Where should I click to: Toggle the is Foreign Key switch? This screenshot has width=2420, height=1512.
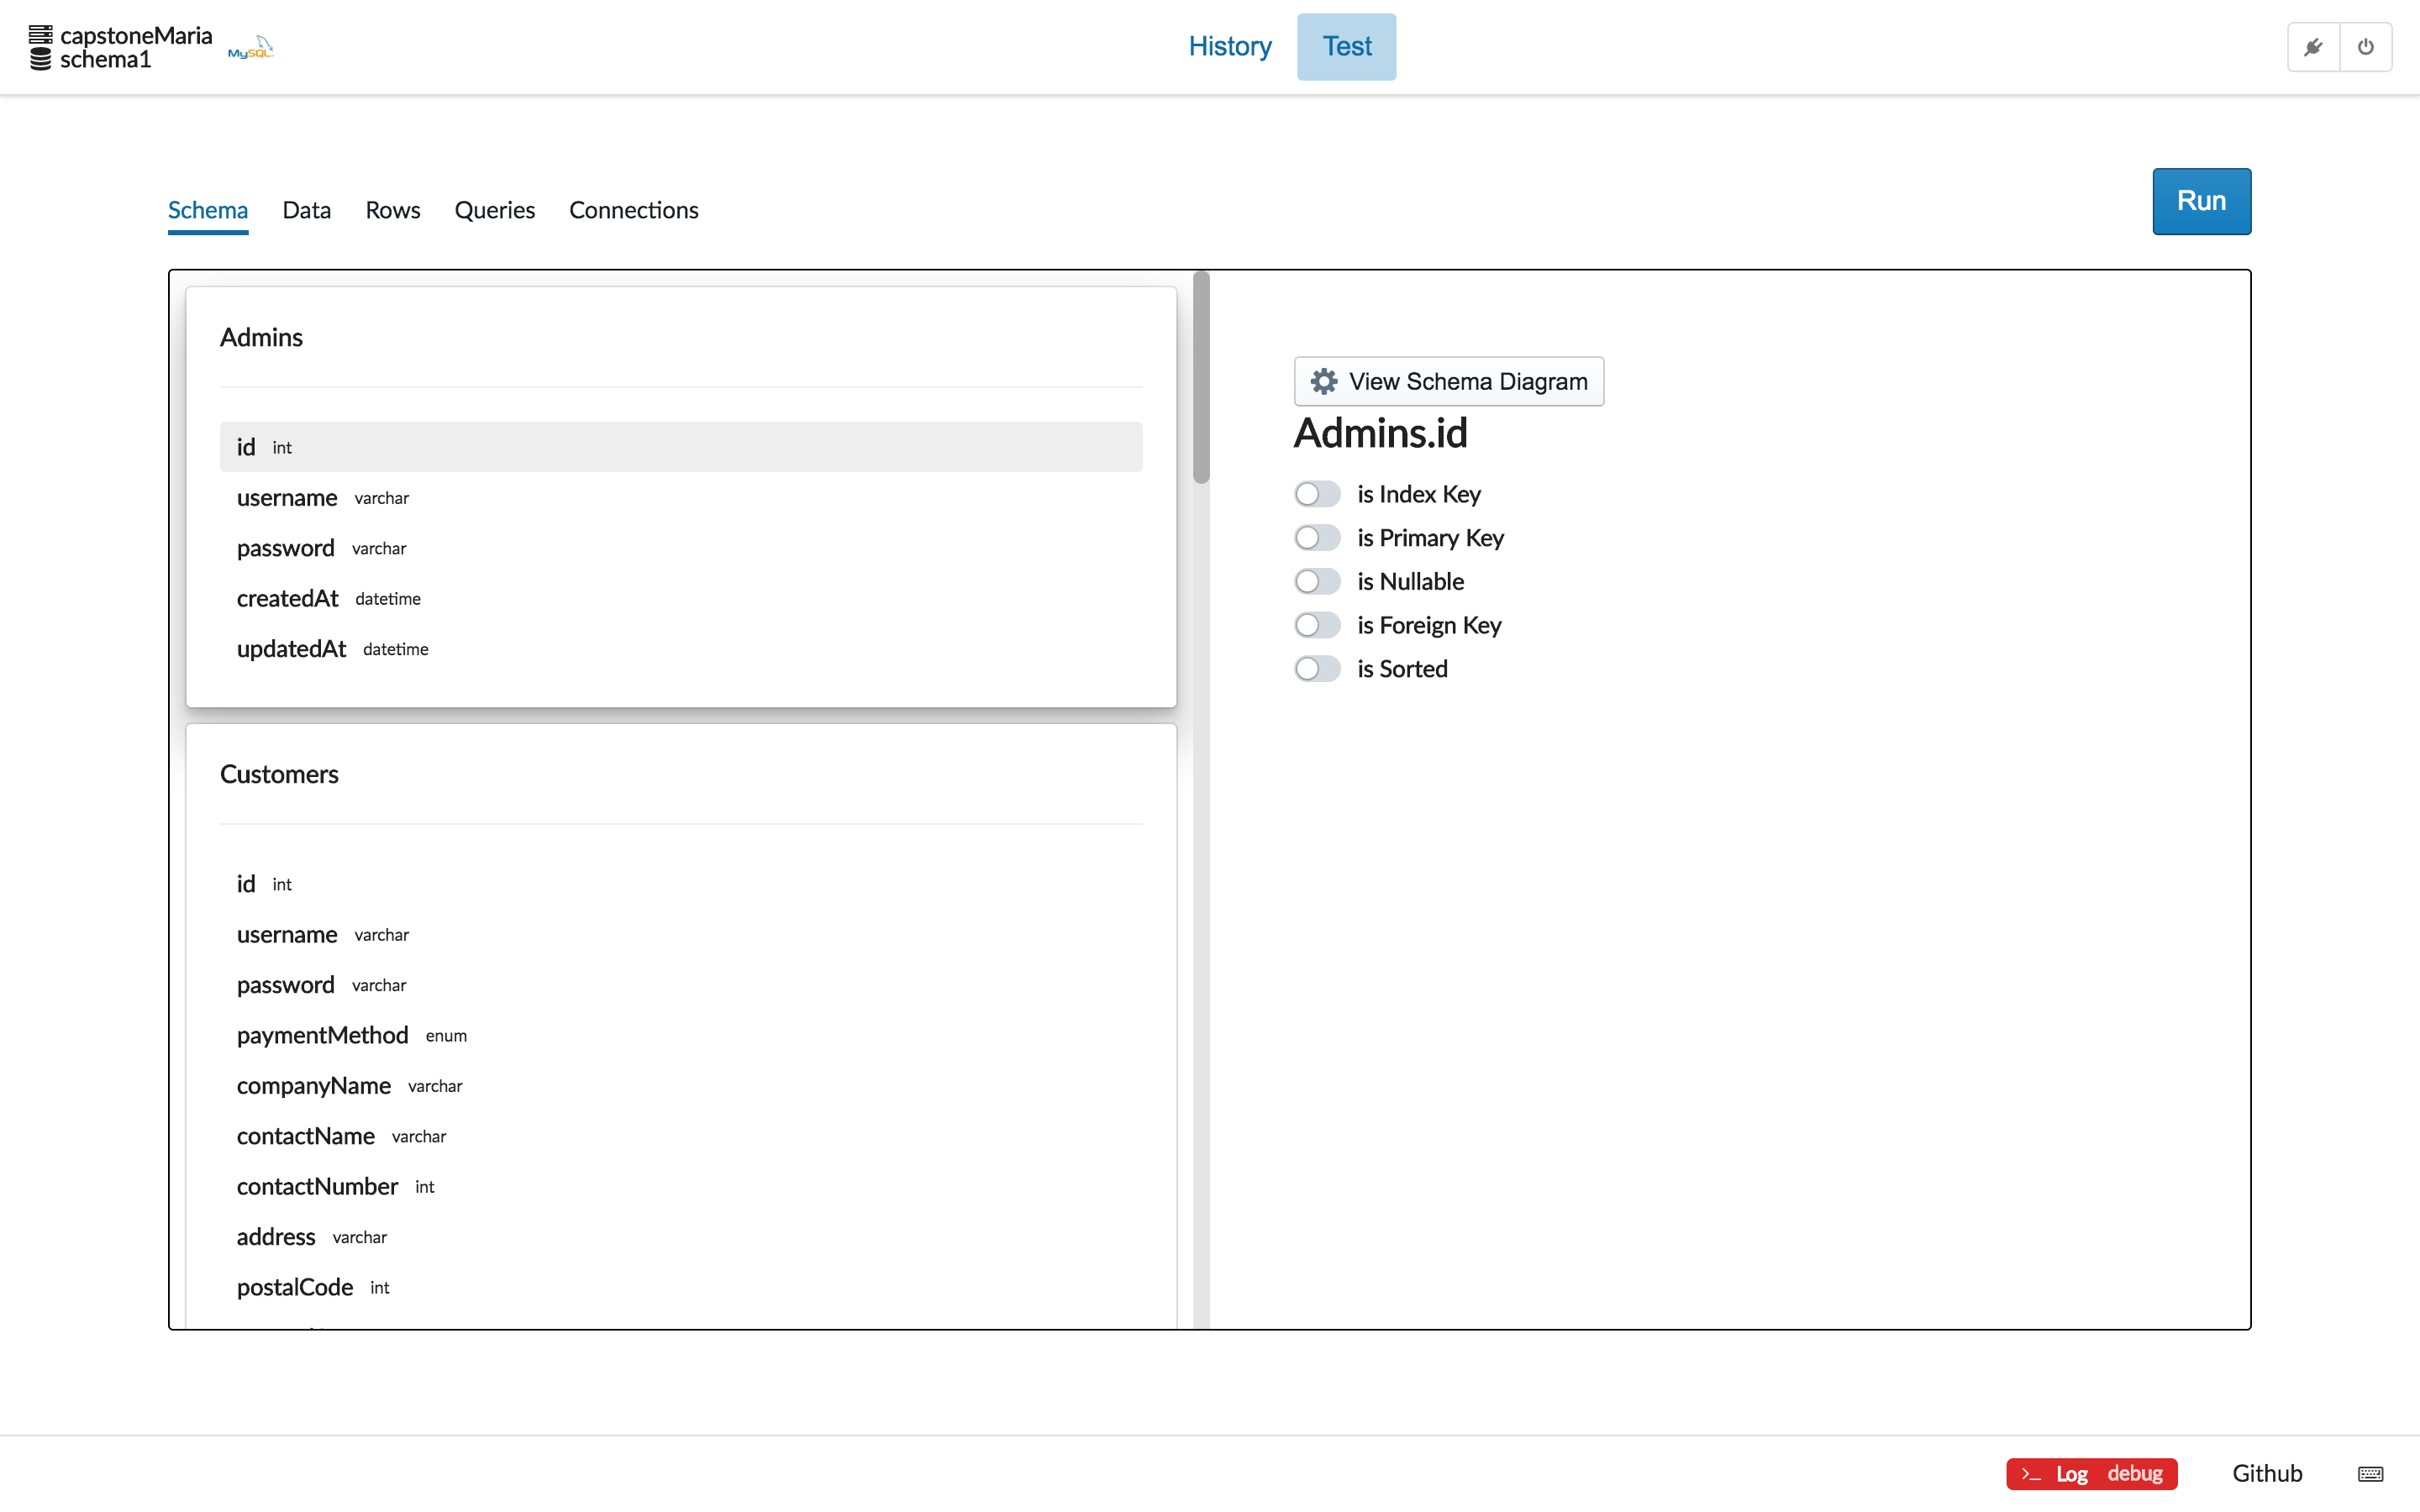pyautogui.click(x=1316, y=625)
